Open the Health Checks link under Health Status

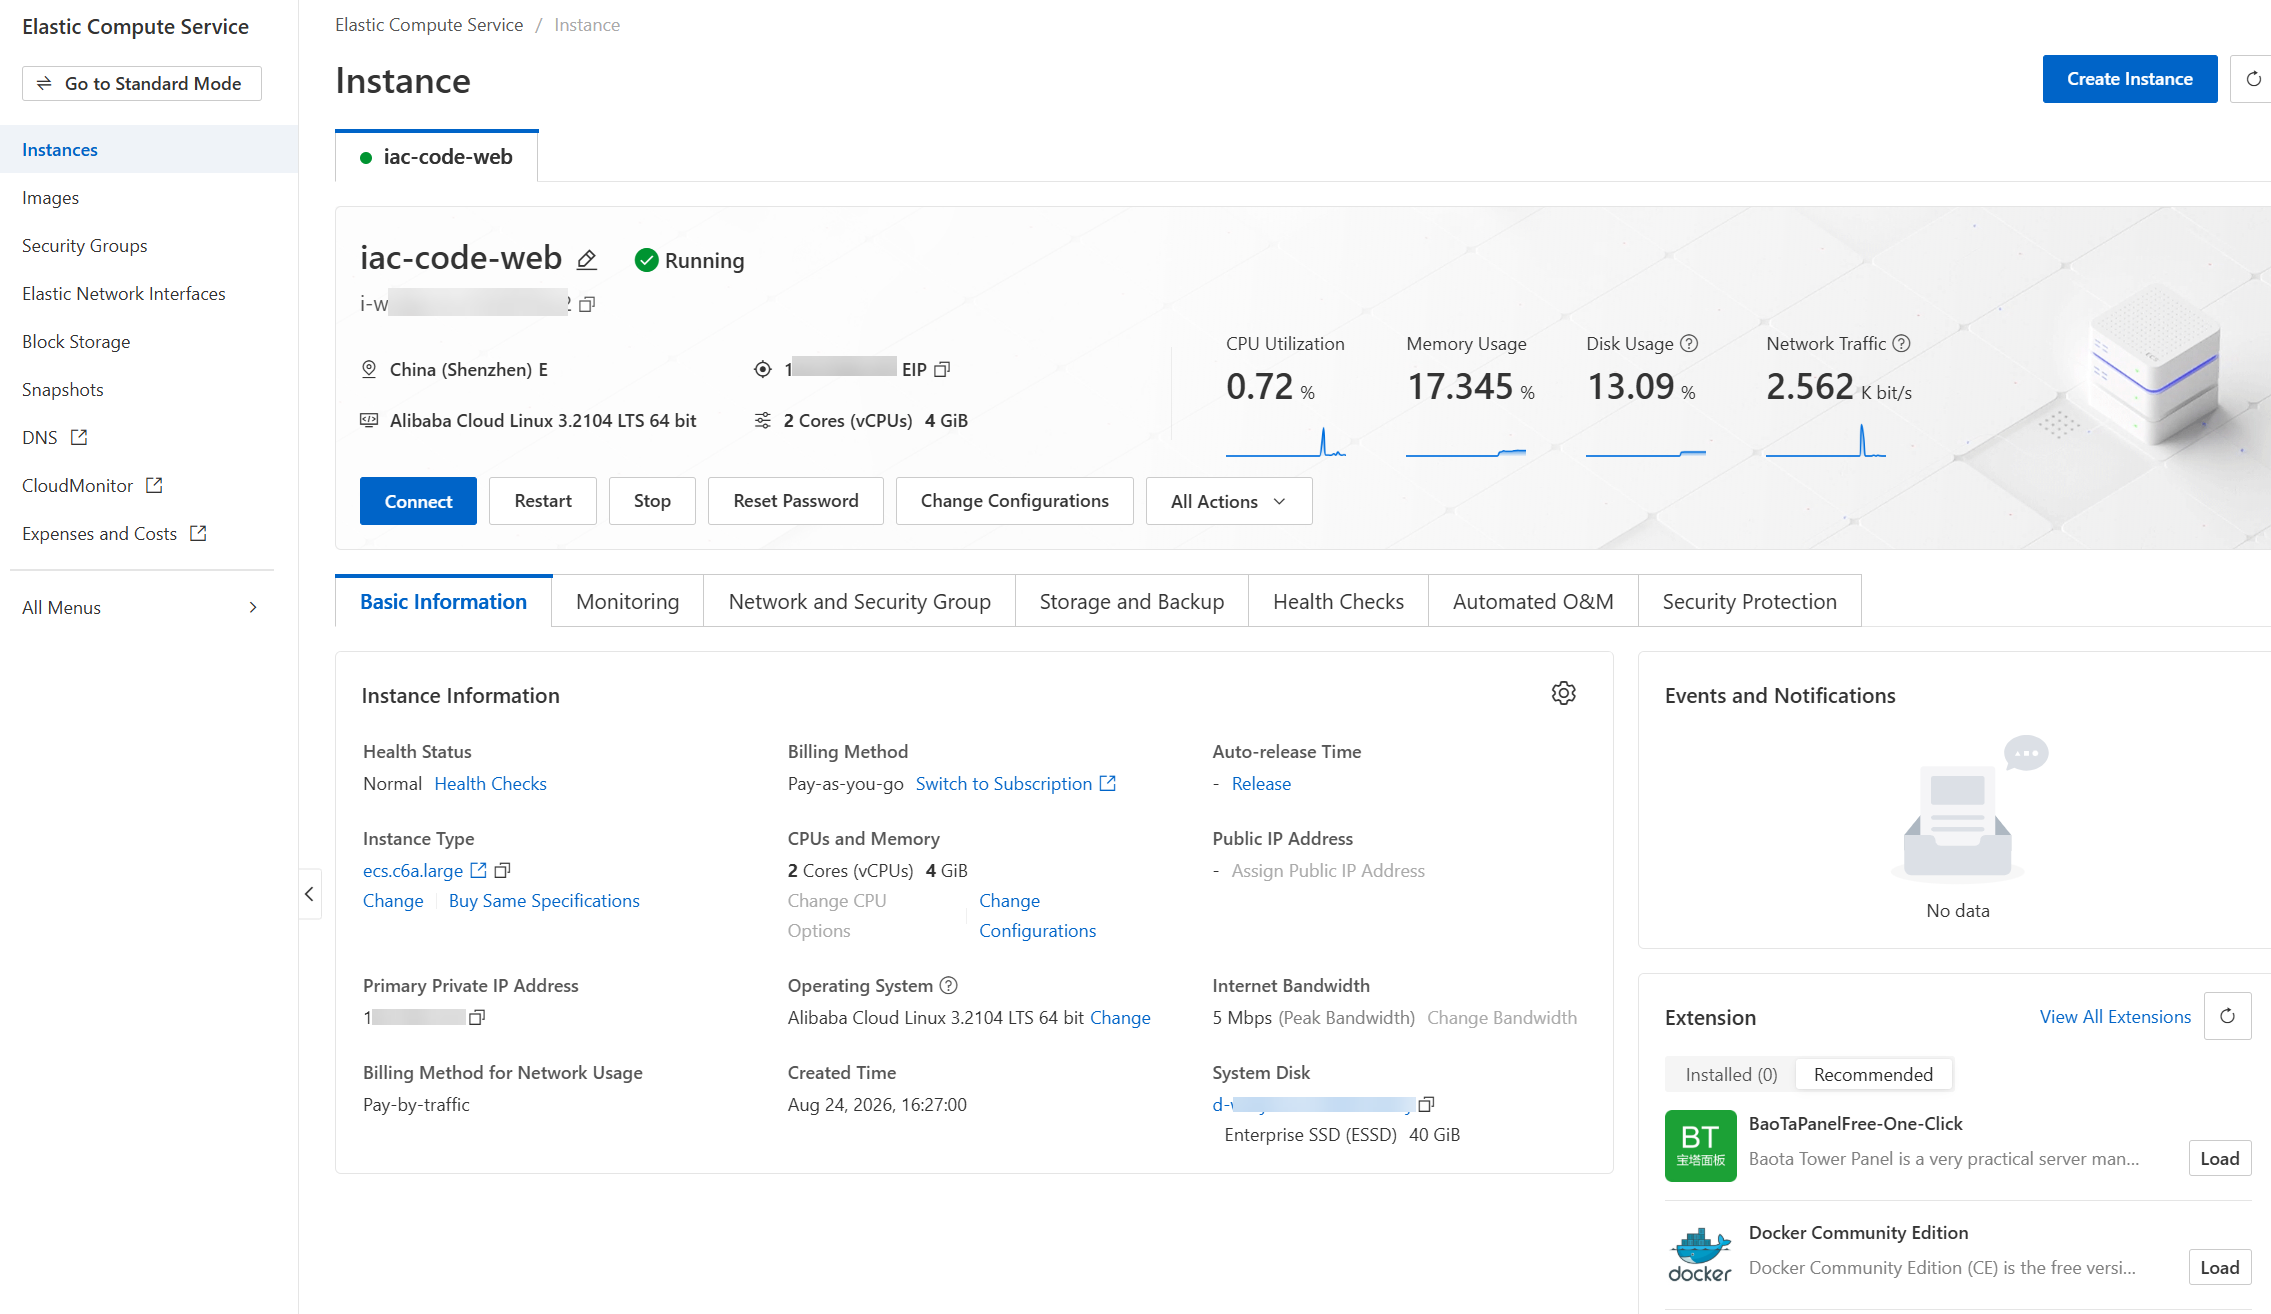[490, 784]
